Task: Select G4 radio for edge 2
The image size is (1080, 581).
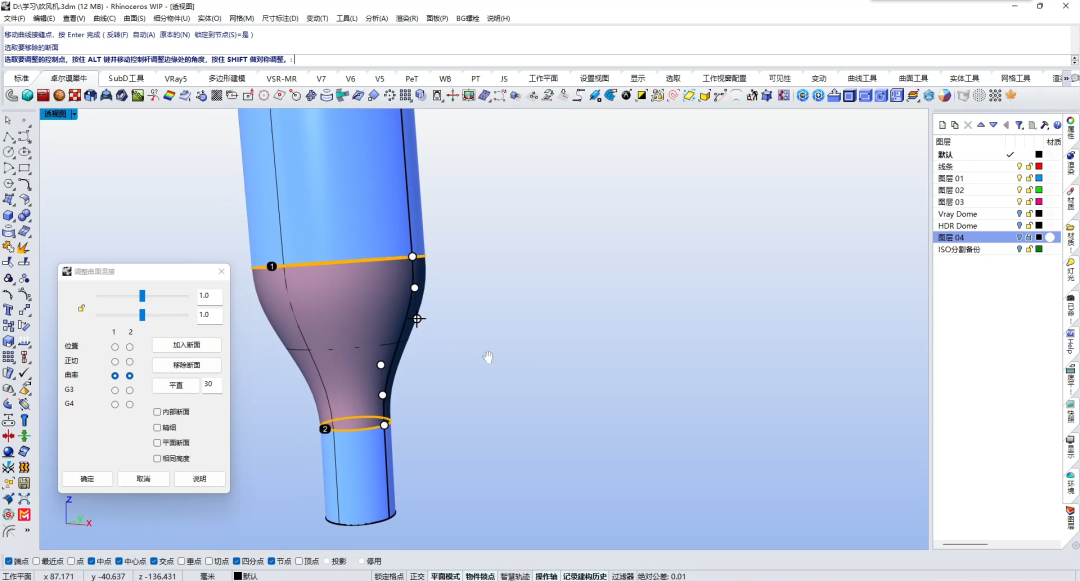Action: pos(129,405)
